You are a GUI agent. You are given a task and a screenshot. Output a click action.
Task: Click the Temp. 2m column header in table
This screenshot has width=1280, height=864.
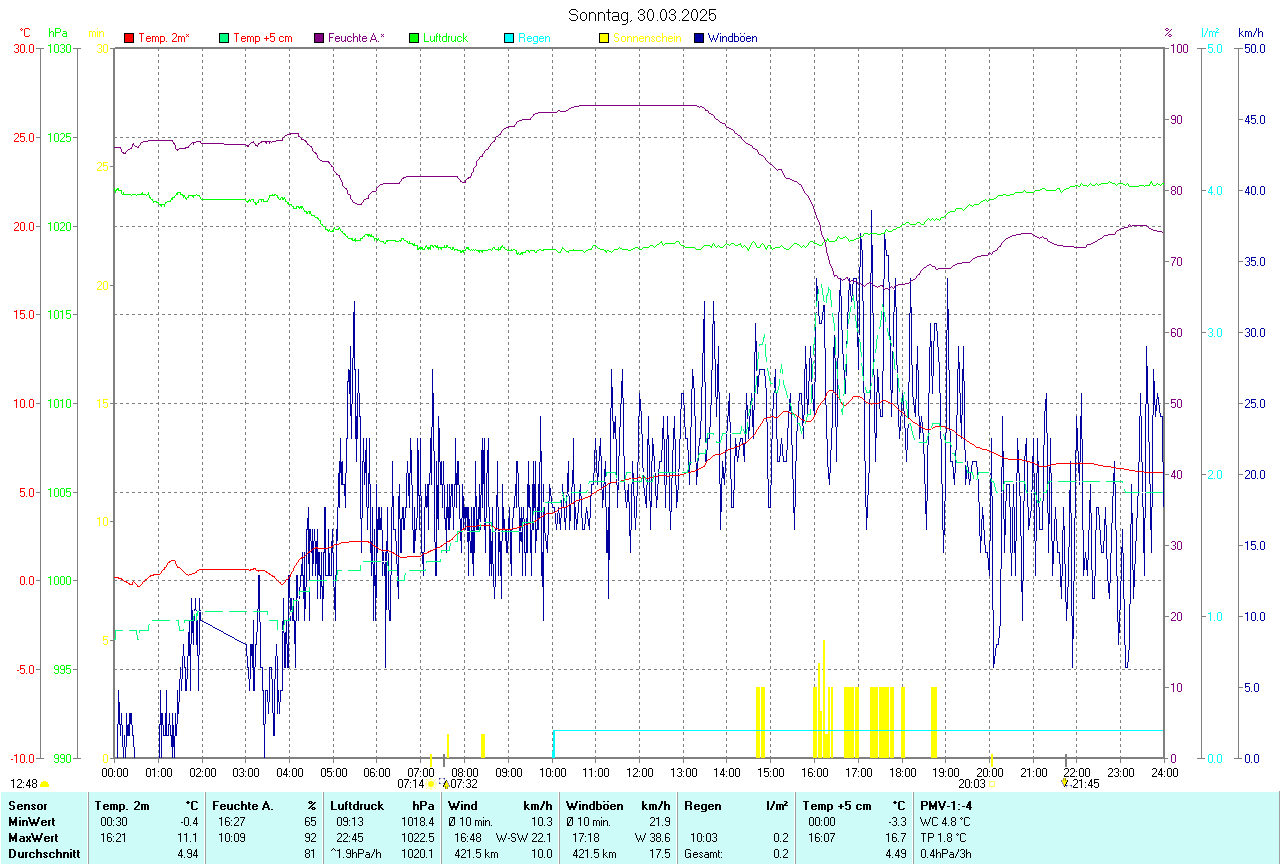pyautogui.click(x=122, y=805)
